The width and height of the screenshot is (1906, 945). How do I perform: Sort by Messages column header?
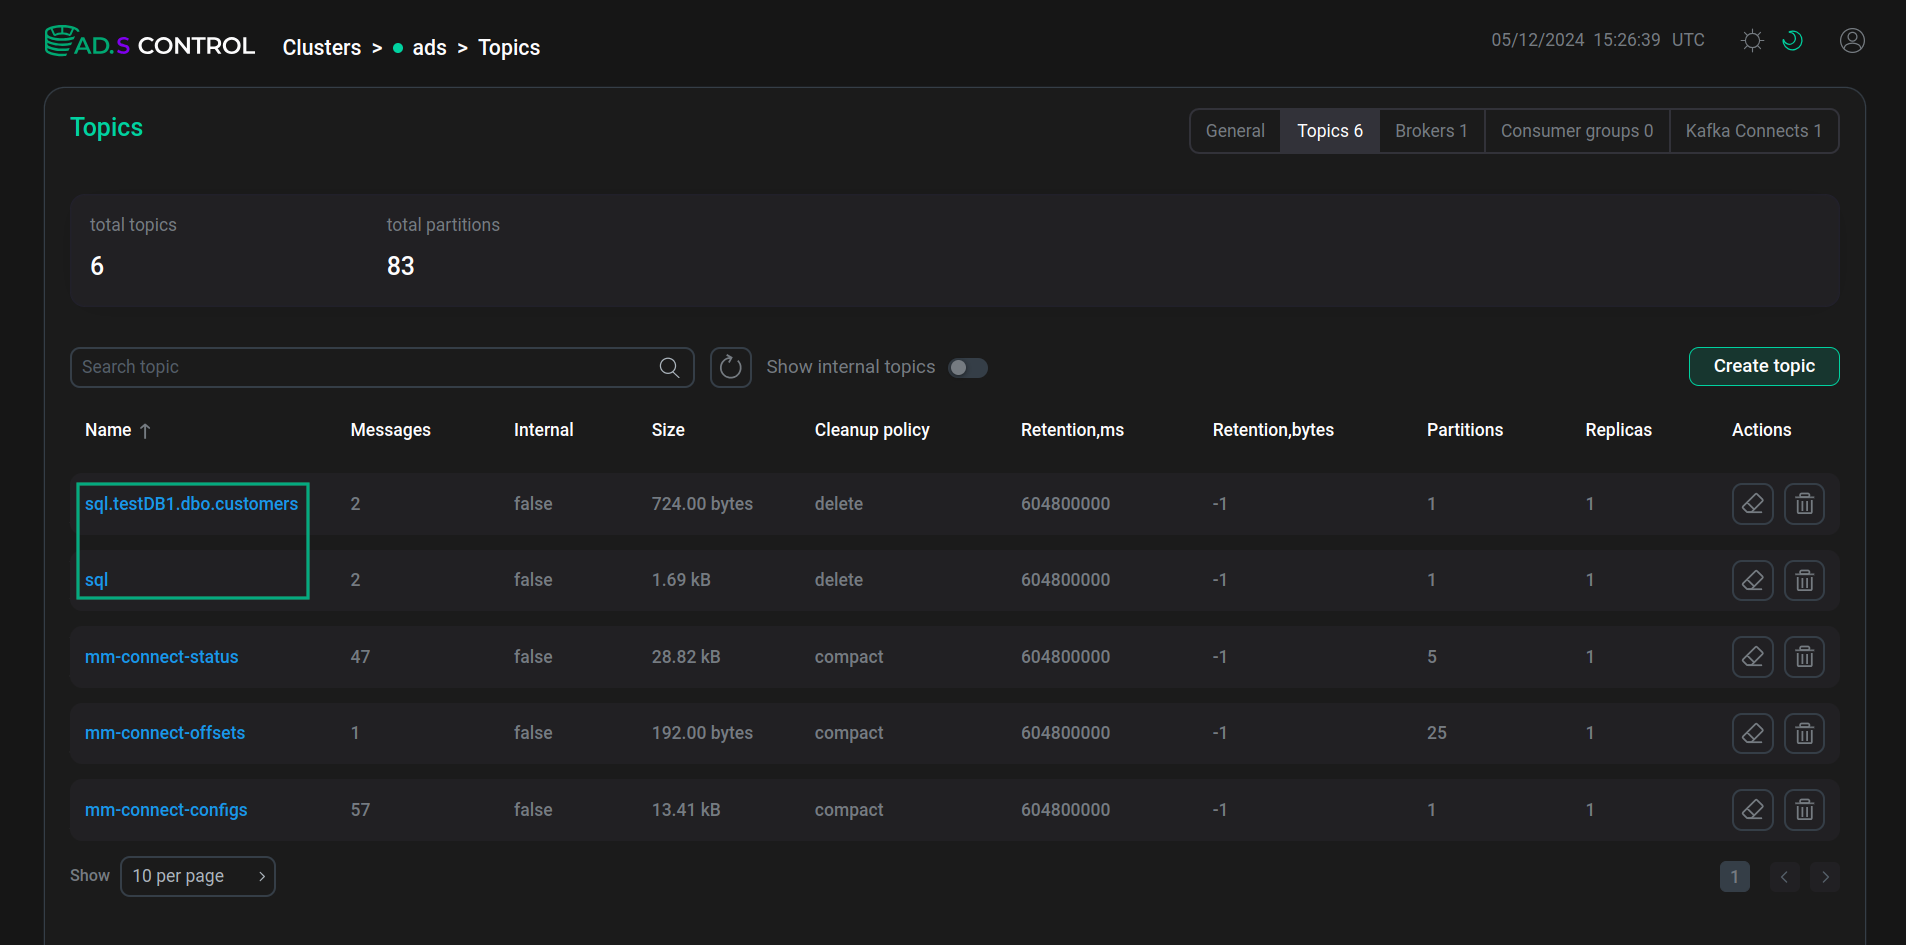pyautogui.click(x=390, y=430)
